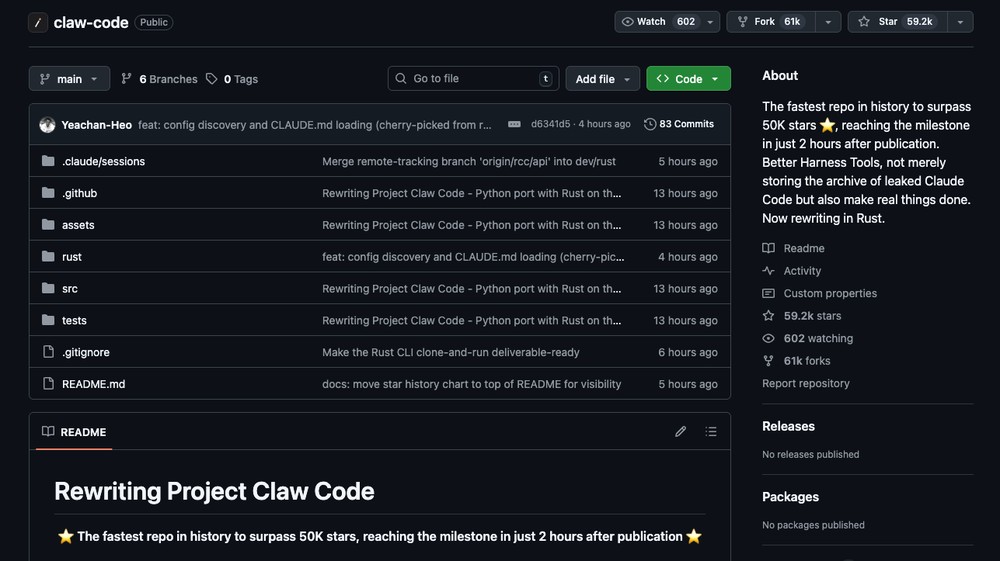
Task: Click the folder icon for .github
Action: click(48, 193)
